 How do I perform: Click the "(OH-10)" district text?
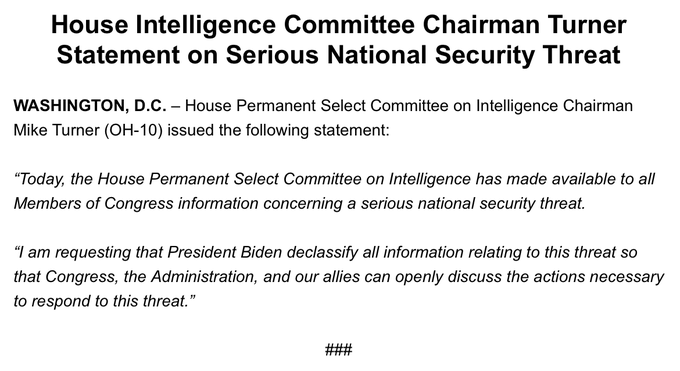pos(133,130)
